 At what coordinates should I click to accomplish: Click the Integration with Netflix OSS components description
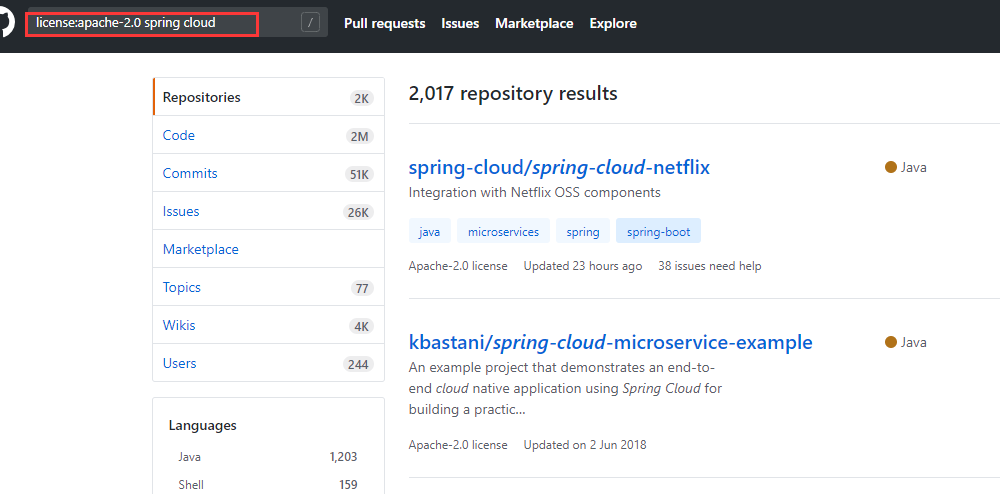click(534, 192)
